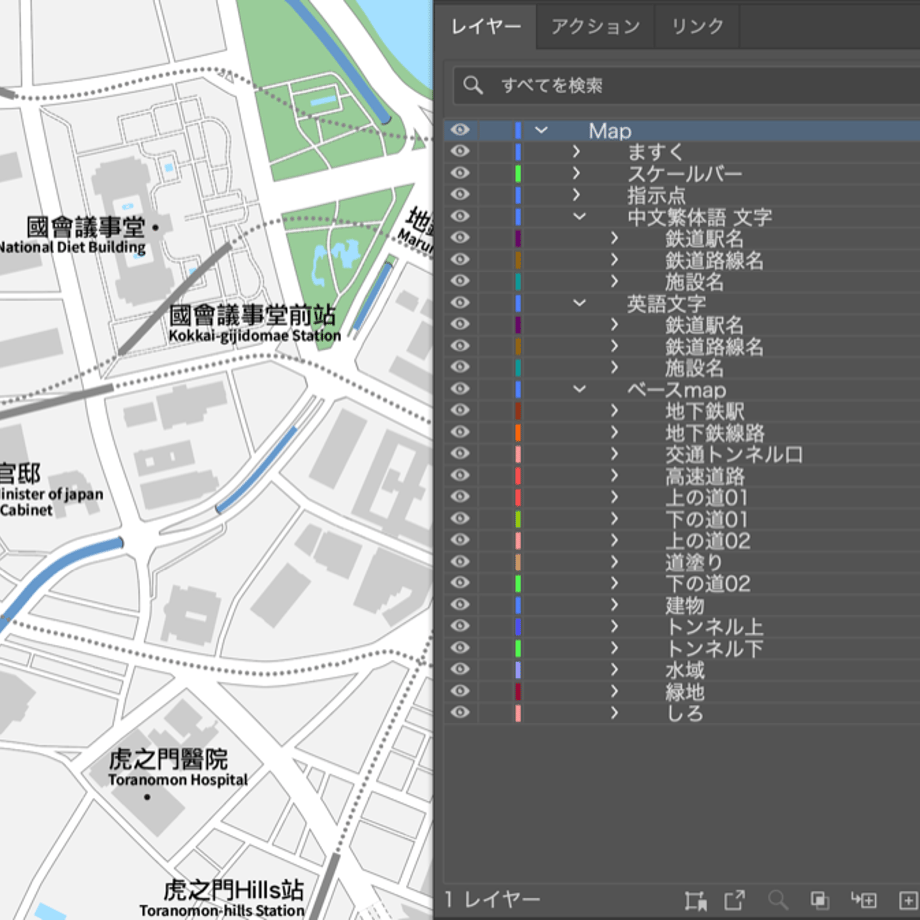
Task: Click the 國會議事堂 map label
Action: coord(86,227)
